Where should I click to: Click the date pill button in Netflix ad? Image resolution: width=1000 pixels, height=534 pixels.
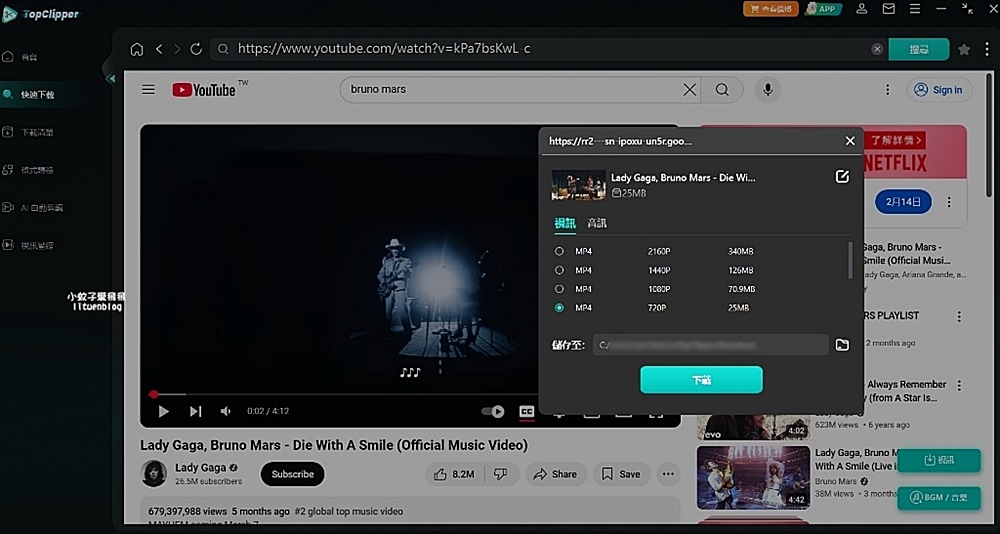[904, 202]
